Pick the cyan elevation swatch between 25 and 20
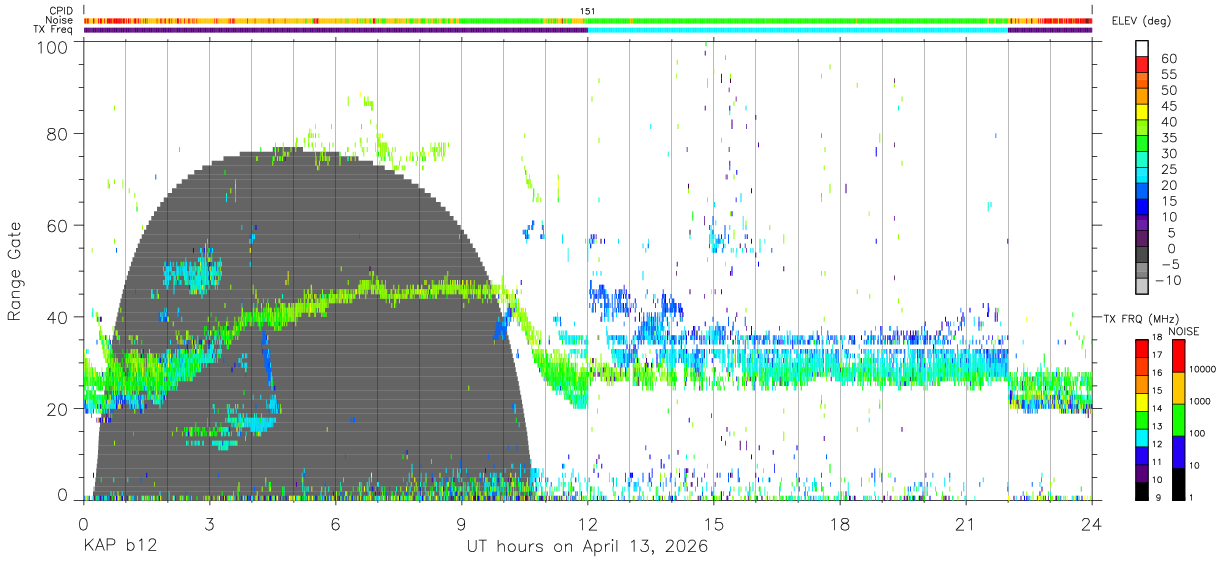Image resolution: width=1228 pixels, height=567 pixels. point(1143,174)
